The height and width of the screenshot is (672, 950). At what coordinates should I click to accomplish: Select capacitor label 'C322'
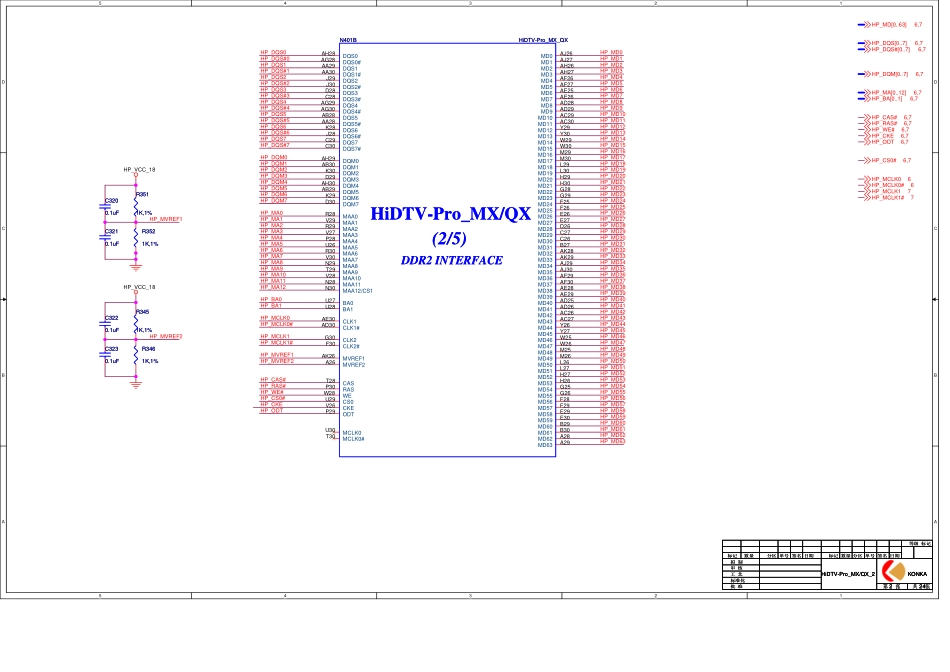click(x=111, y=318)
